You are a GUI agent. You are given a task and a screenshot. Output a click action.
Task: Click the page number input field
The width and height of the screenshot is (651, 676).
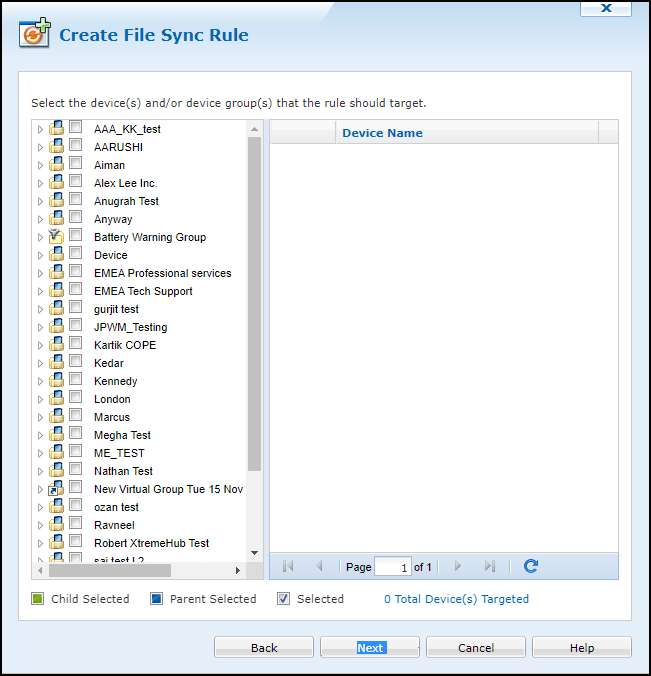click(x=393, y=567)
